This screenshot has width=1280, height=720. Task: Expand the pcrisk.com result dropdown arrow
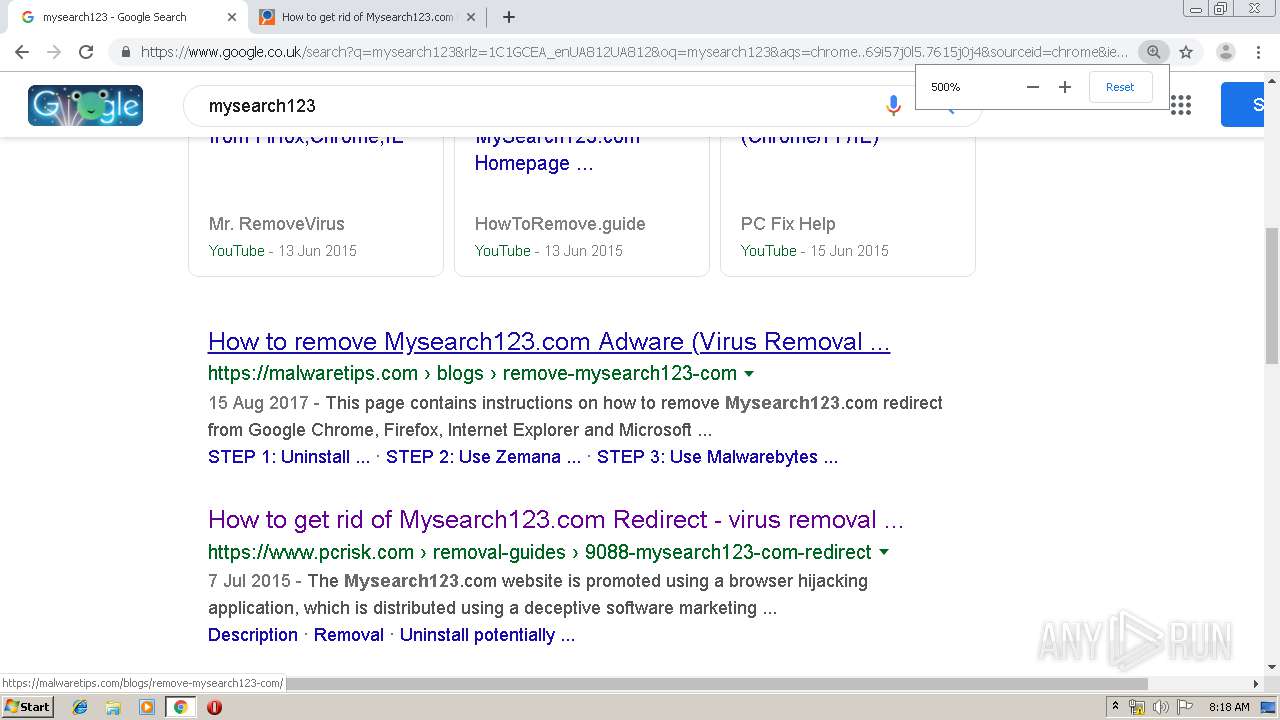click(x=884, y=552)
